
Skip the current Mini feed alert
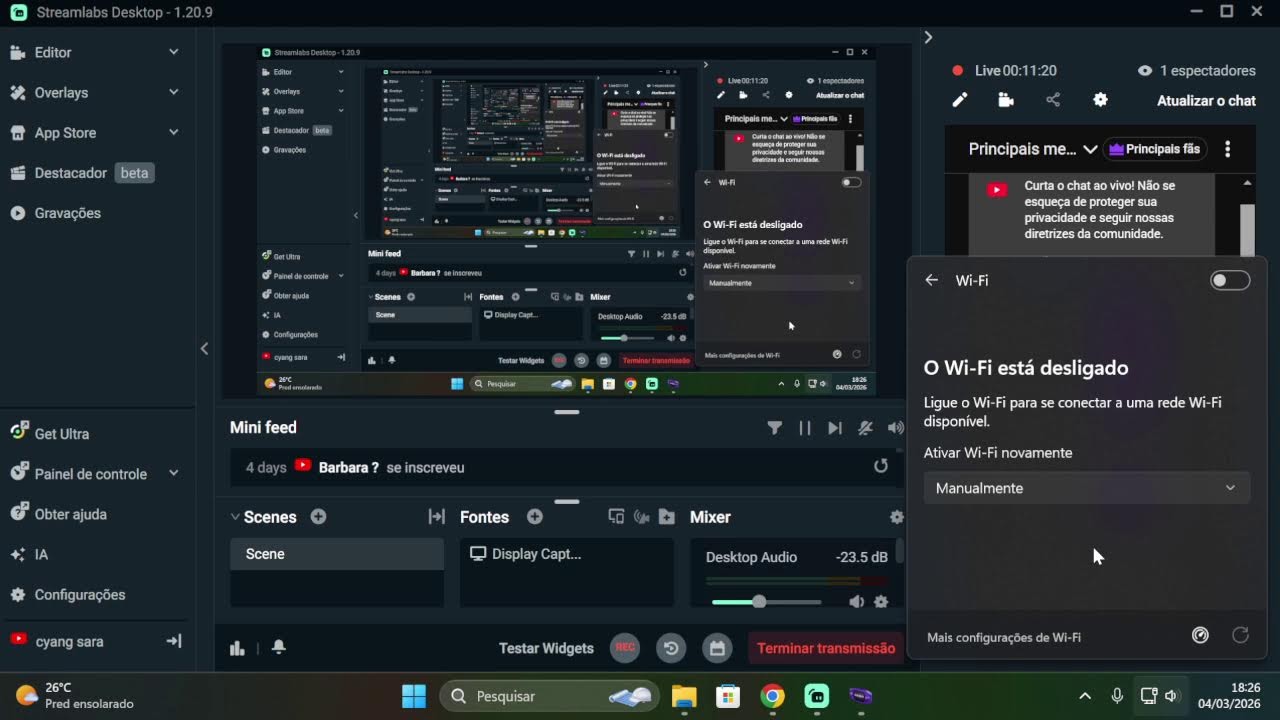click(x=835, y=428)
